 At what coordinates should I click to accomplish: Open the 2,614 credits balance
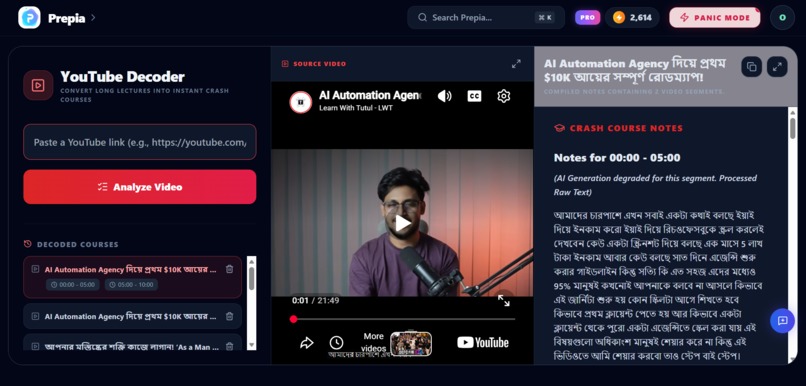tap(632, 17)
